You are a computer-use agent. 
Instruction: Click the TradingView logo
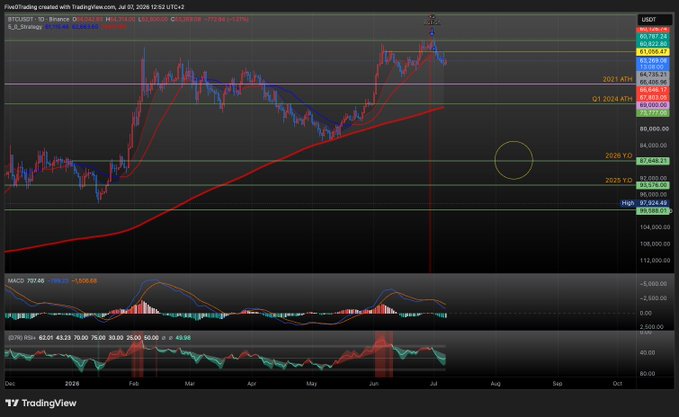[41, 403]
